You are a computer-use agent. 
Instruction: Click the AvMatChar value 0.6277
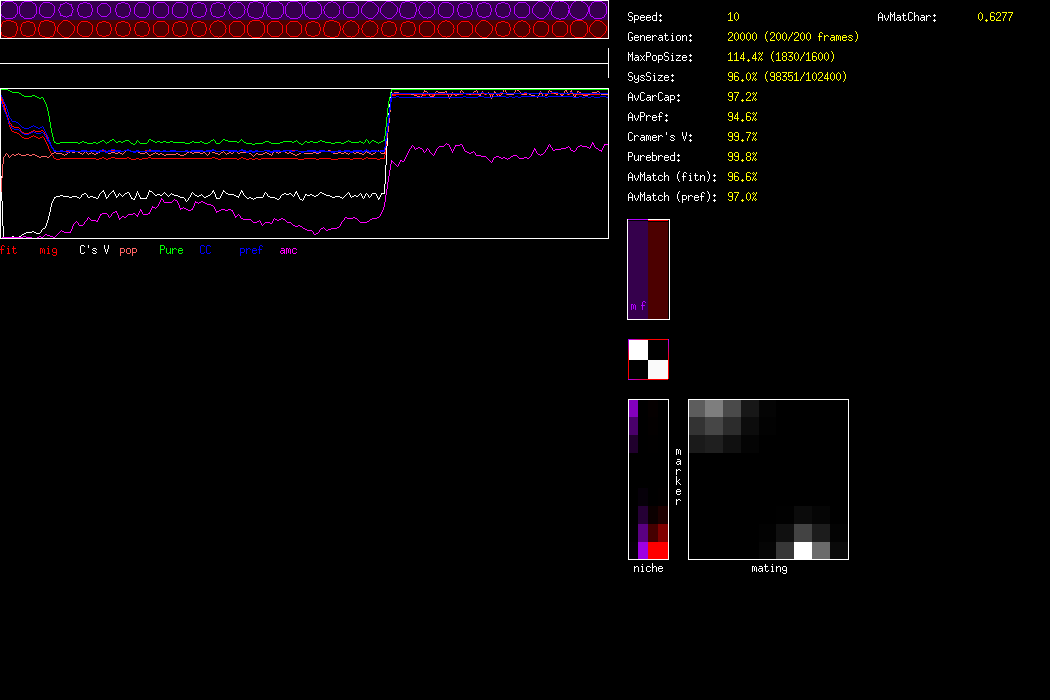coord(994,17)
